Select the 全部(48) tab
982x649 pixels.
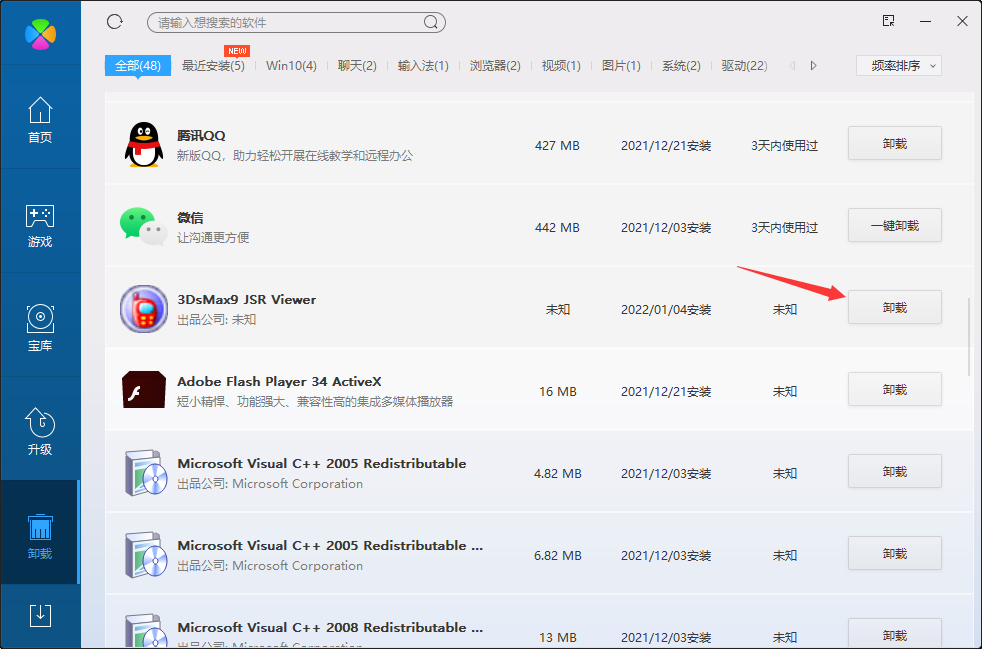coord(138,65)
